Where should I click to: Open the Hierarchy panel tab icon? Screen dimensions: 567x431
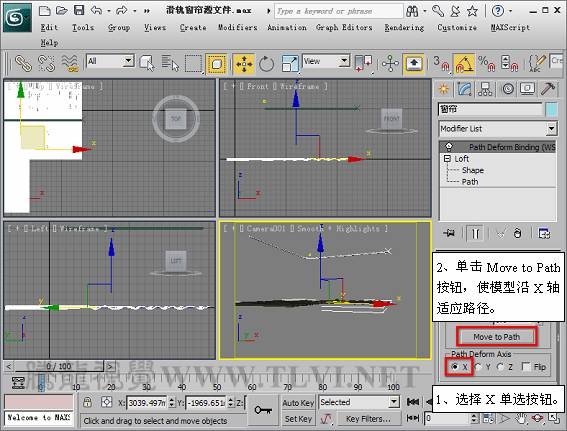pyautogui.click(x=485, y=89)
